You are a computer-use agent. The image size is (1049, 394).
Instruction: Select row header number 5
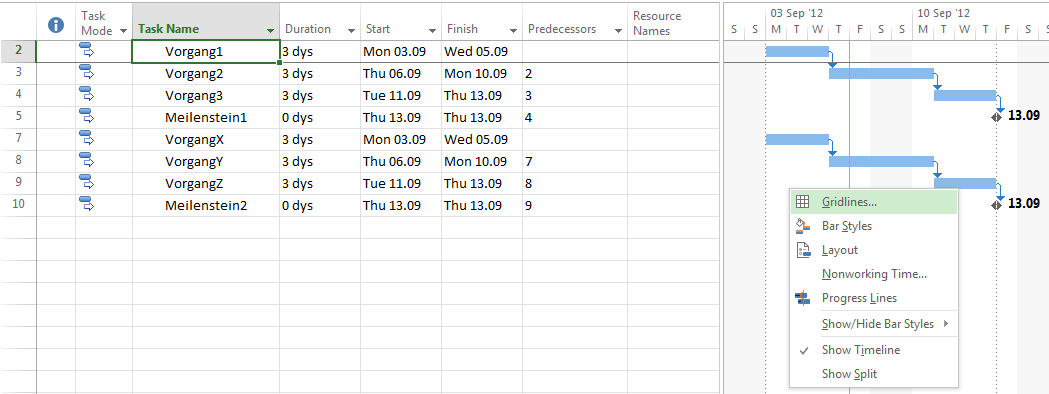[18, 117]
